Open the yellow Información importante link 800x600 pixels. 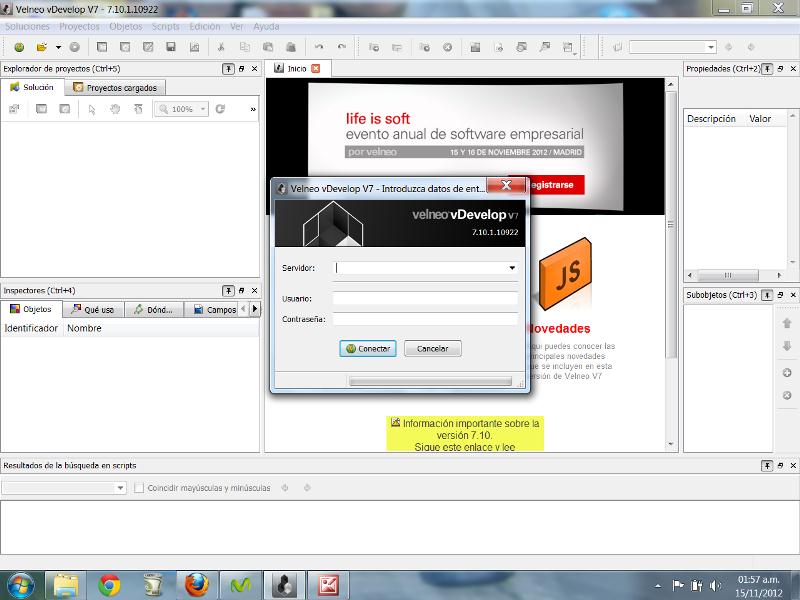pyautogui.click(x=465, y=435)
